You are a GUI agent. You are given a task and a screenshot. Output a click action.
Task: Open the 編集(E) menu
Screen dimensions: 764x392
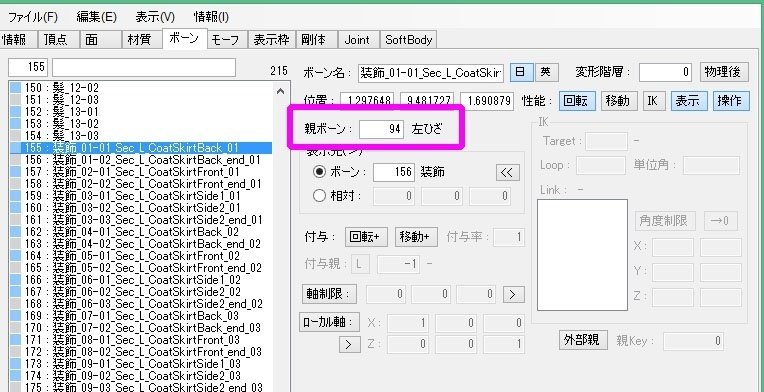[x=96, y=17]
